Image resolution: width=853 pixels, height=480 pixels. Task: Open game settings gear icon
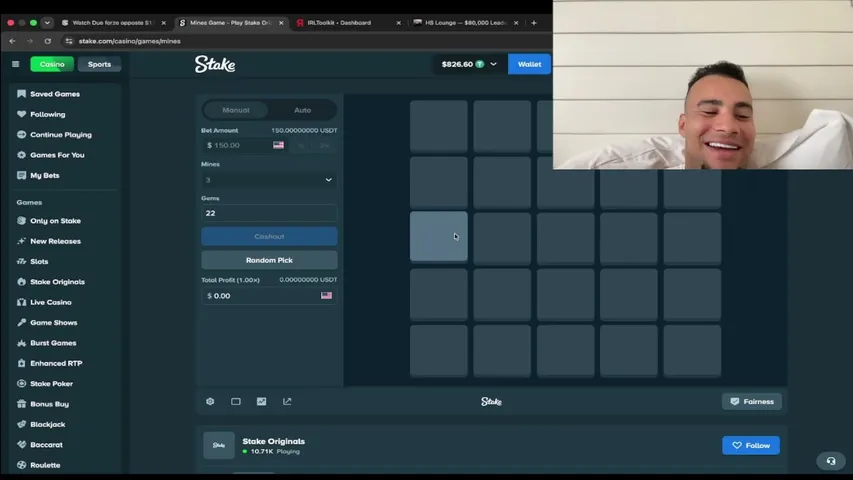pos(210,402)
